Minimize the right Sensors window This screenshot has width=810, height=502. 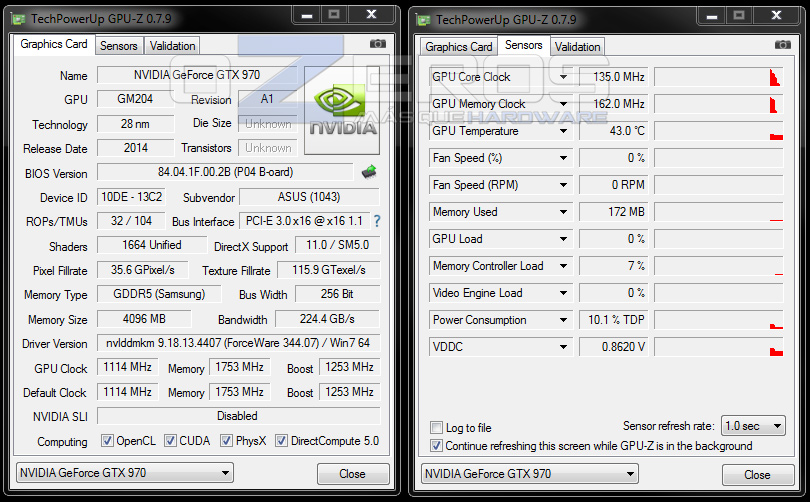pos(712,16)
